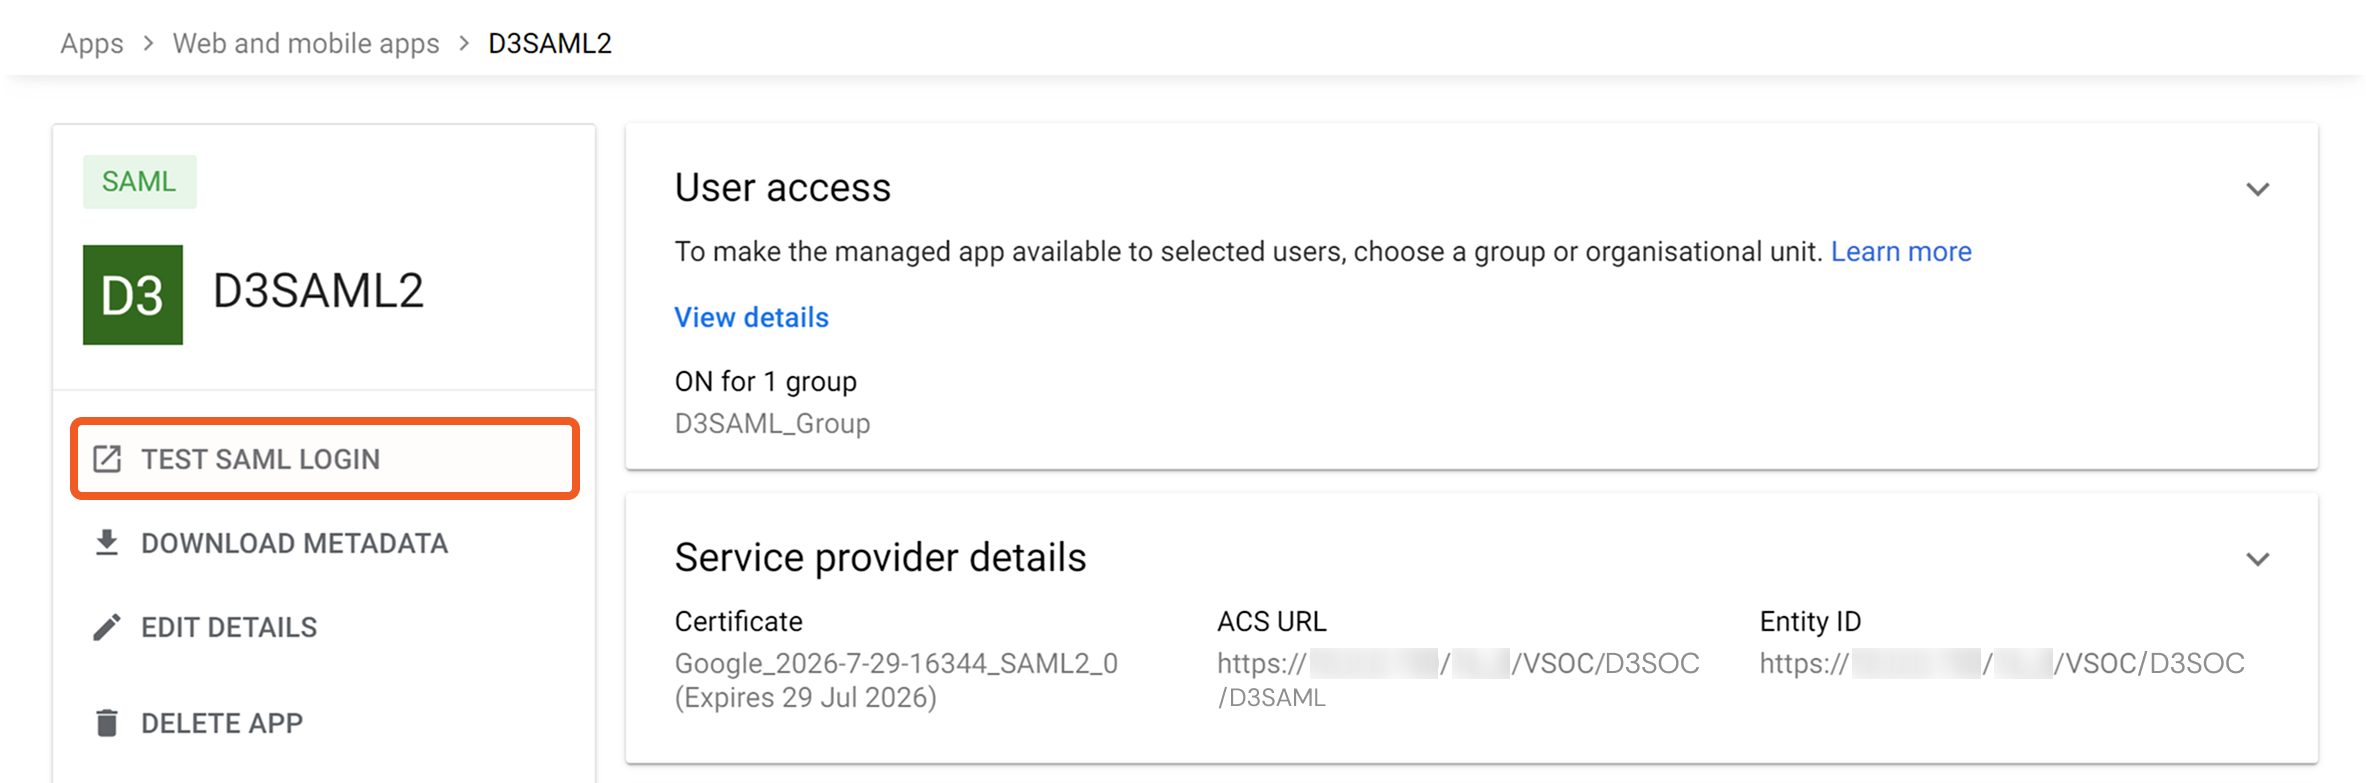This screenshot has height=783, width=2366.
Task: Click the Google SAML2 certificate name
Action: [x=896, y=664]
